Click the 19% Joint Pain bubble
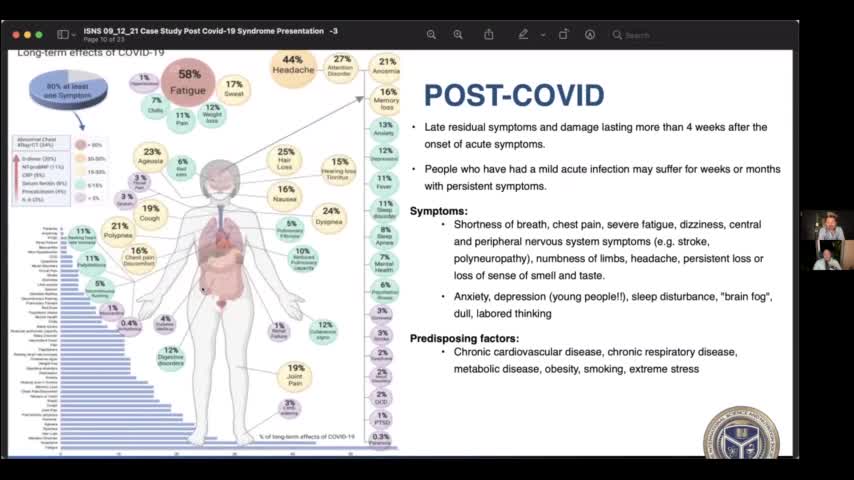The height and width of the screenshot is (480, 854). point(295,375)
